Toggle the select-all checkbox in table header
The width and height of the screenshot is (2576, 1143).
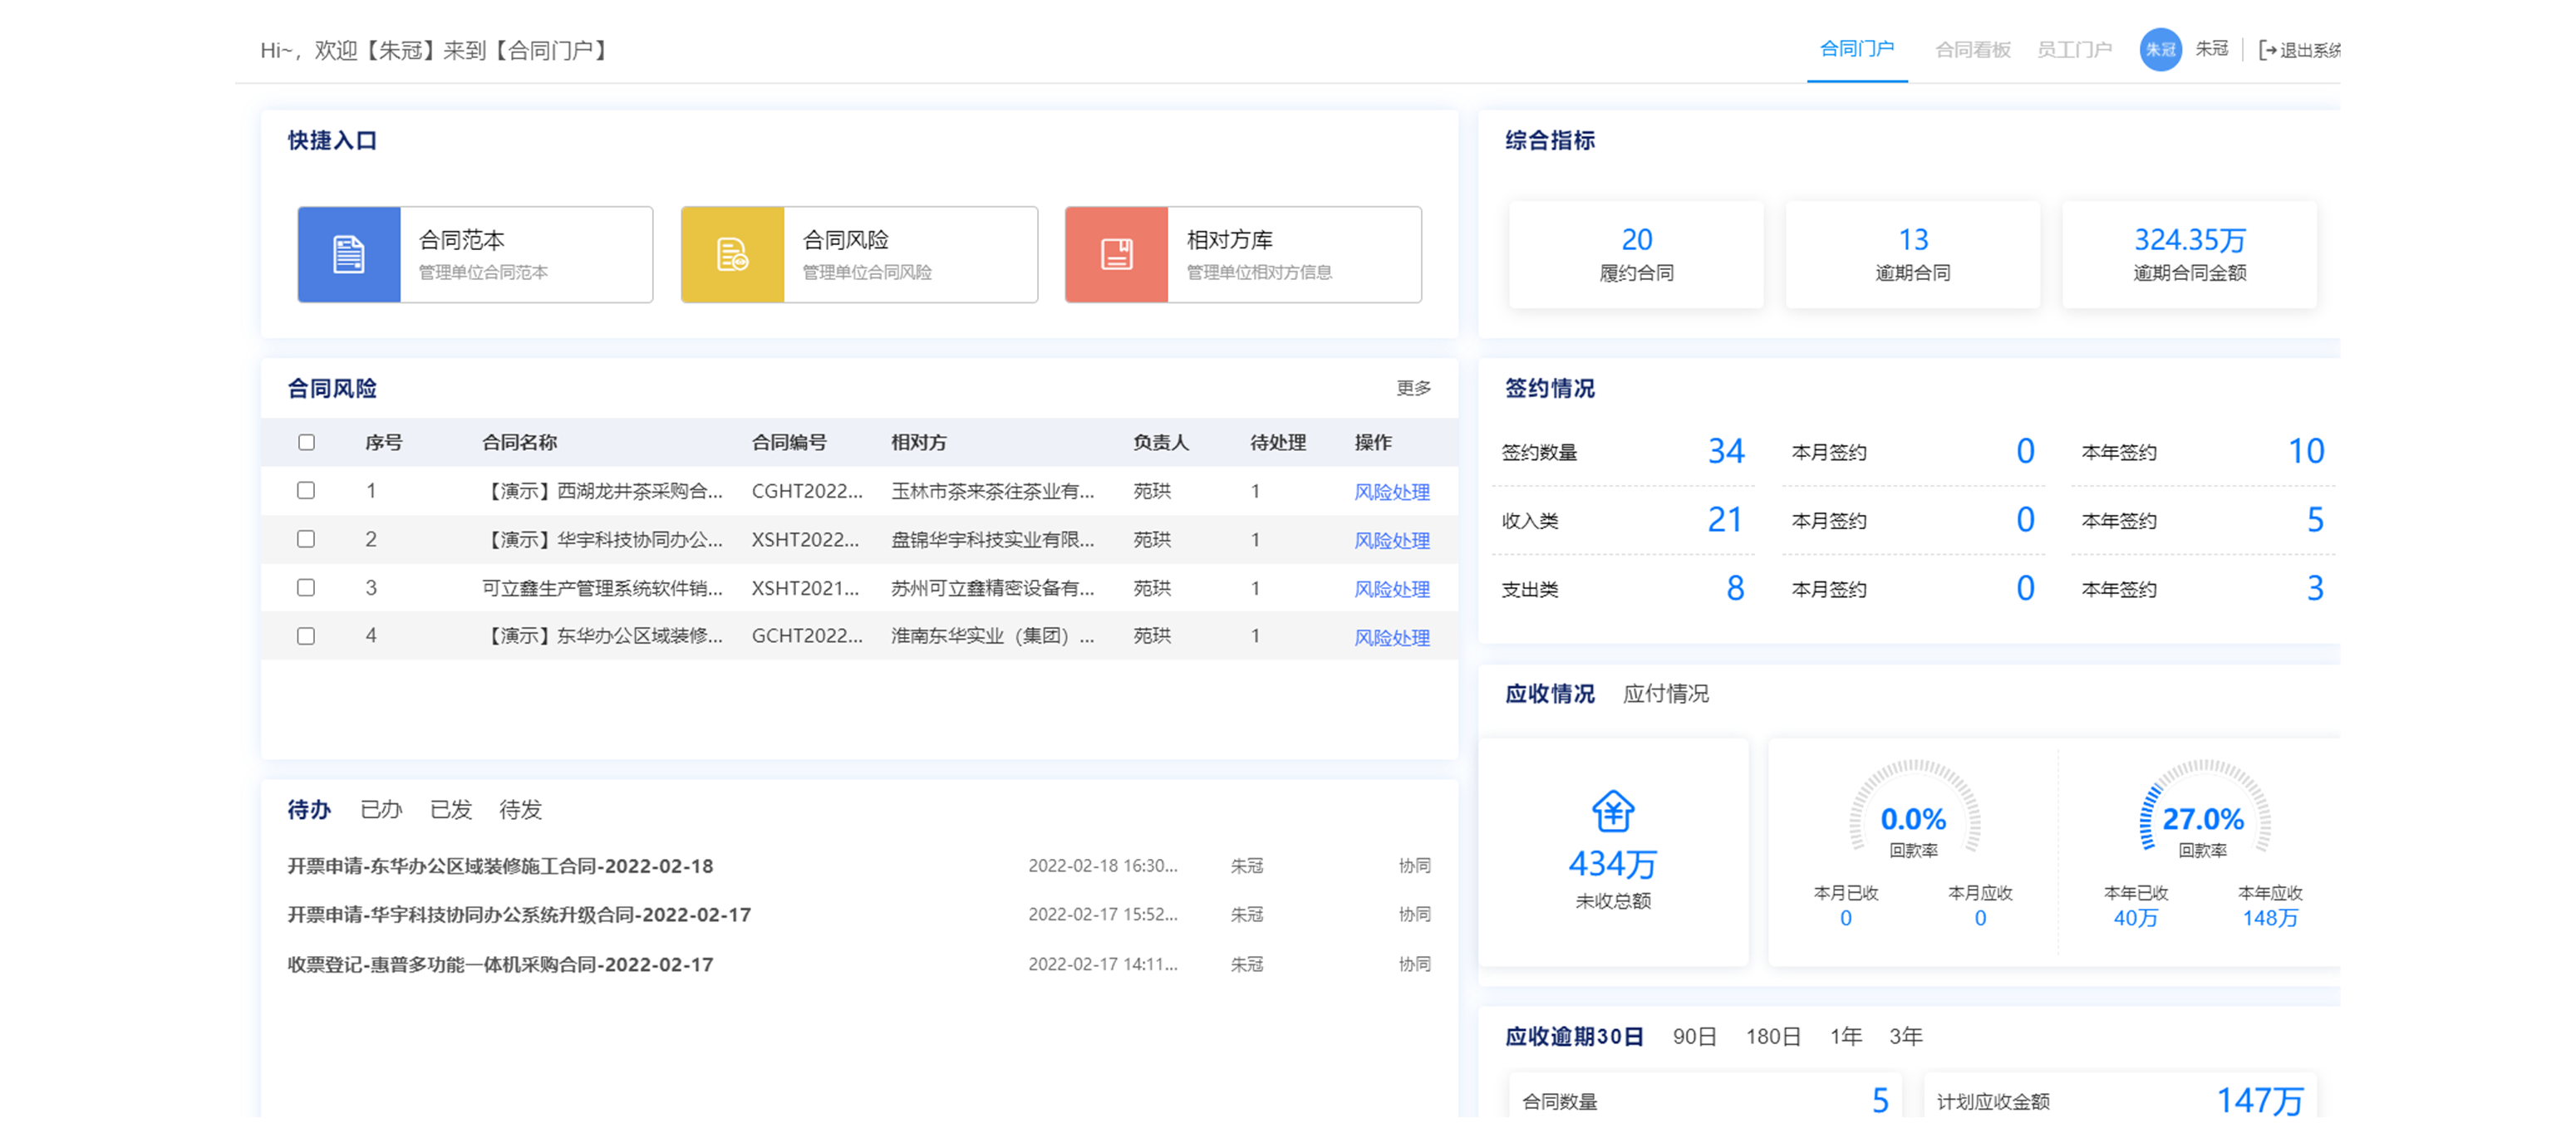306,442
